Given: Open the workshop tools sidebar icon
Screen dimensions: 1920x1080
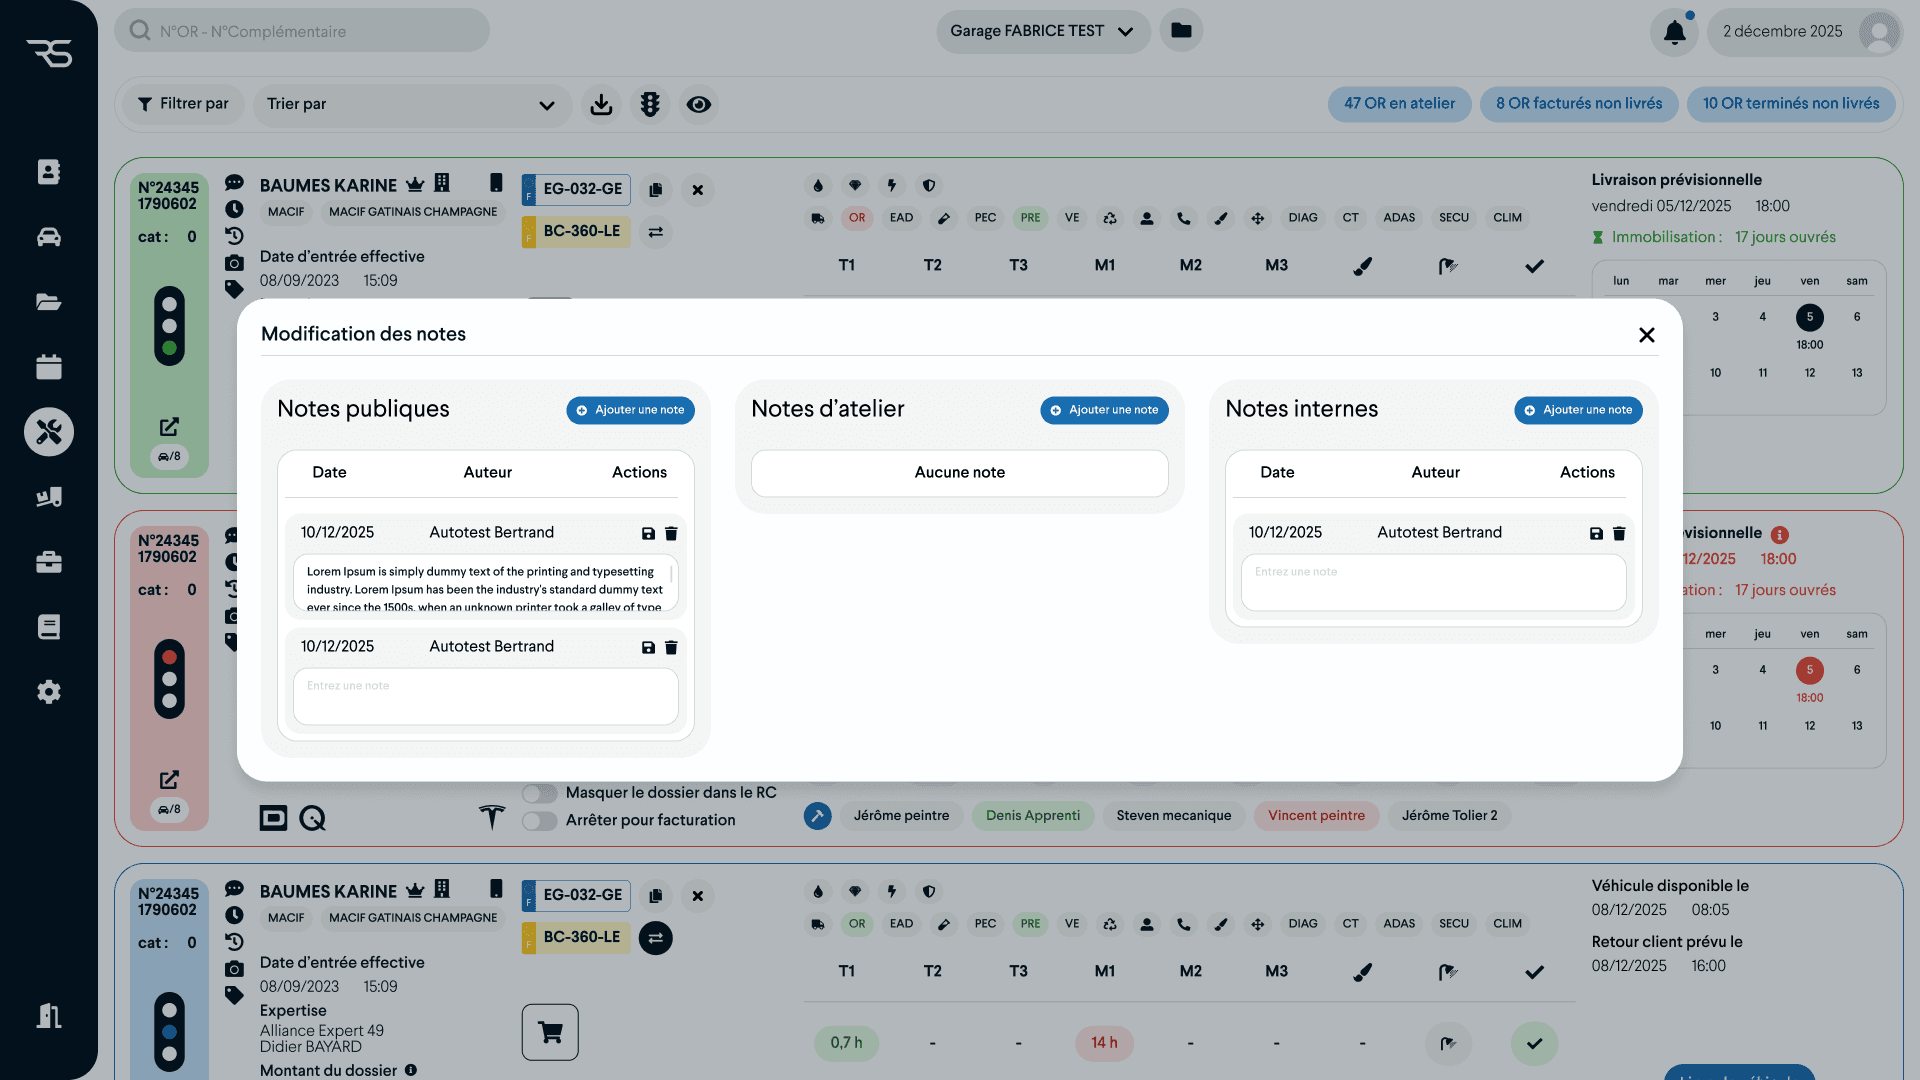Looking at the screenshot, I should (x=49, y=432).
